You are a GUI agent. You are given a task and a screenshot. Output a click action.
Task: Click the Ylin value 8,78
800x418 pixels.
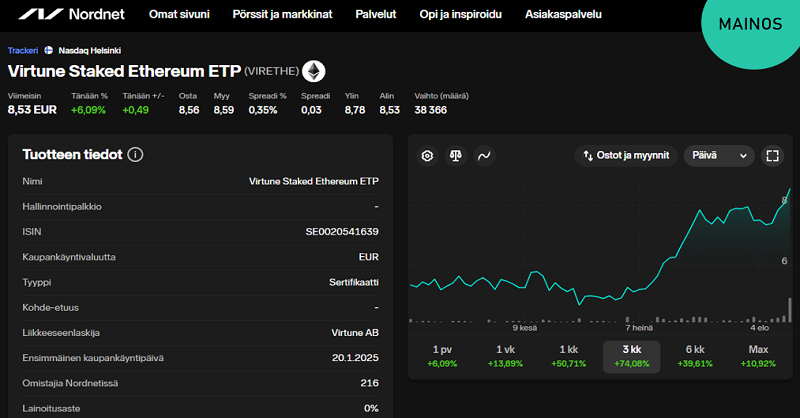point(355,110)
